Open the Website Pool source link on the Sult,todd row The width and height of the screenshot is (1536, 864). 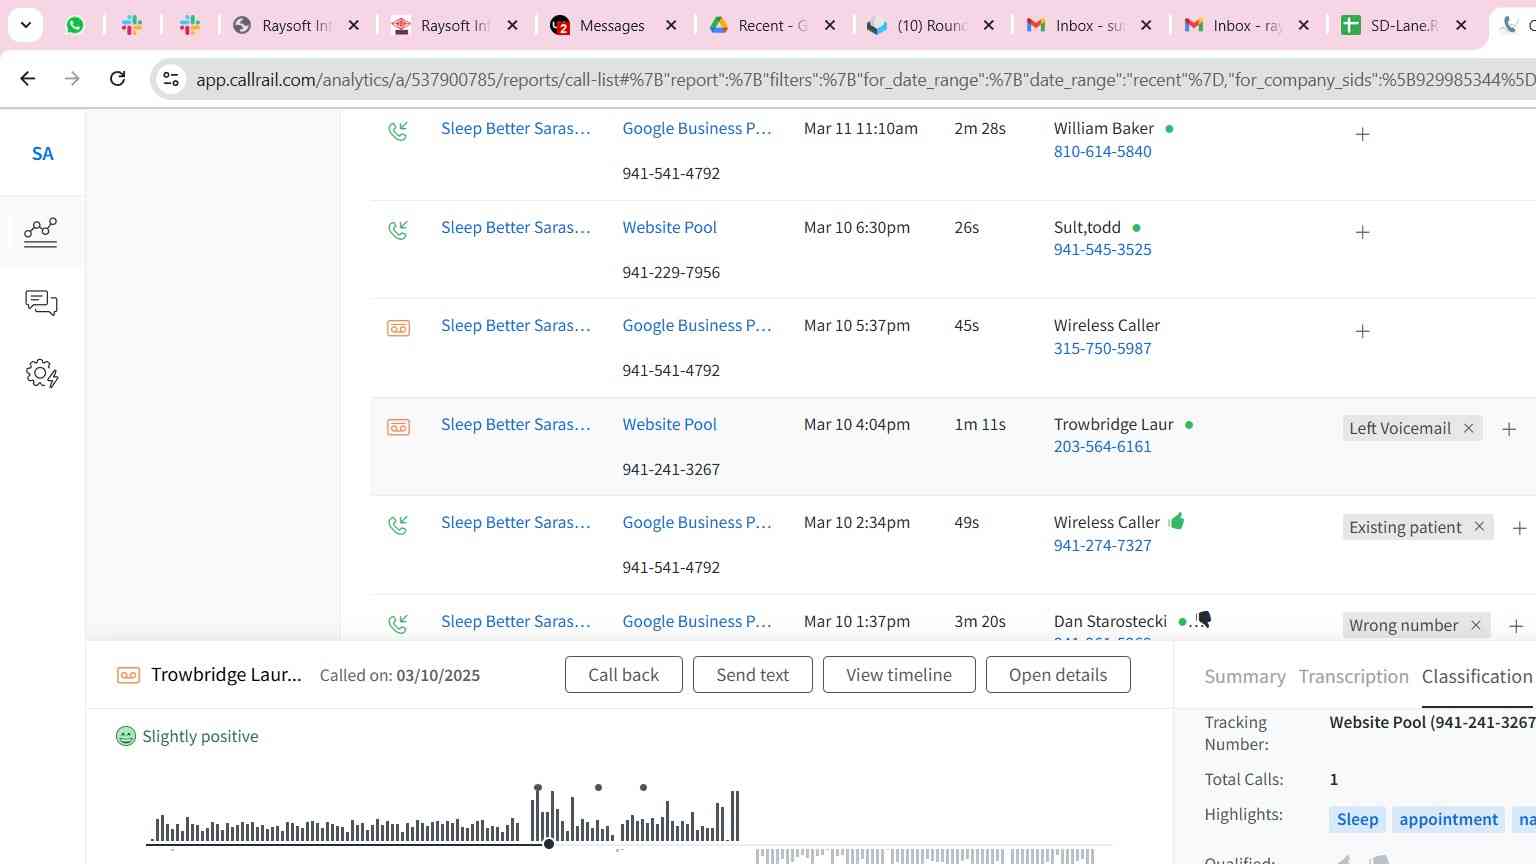click(x=669, y=227)
